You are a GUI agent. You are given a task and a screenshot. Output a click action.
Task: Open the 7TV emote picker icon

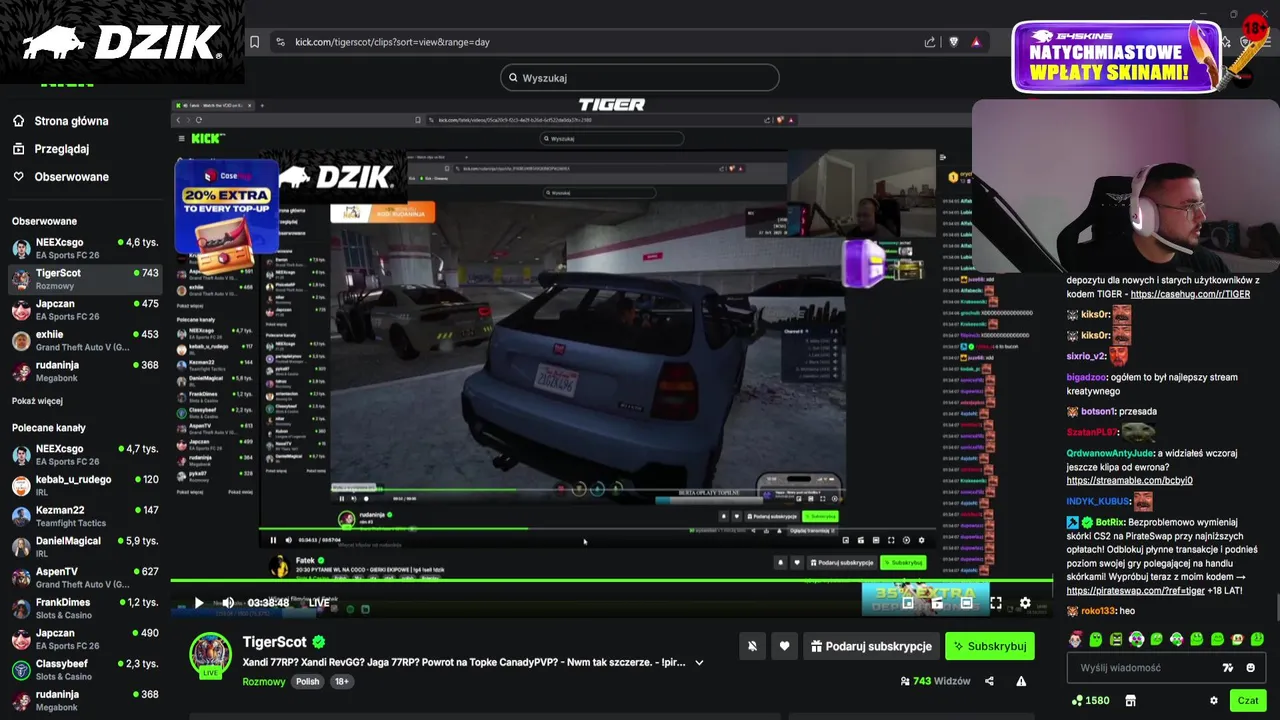(x=1228, y=668)
